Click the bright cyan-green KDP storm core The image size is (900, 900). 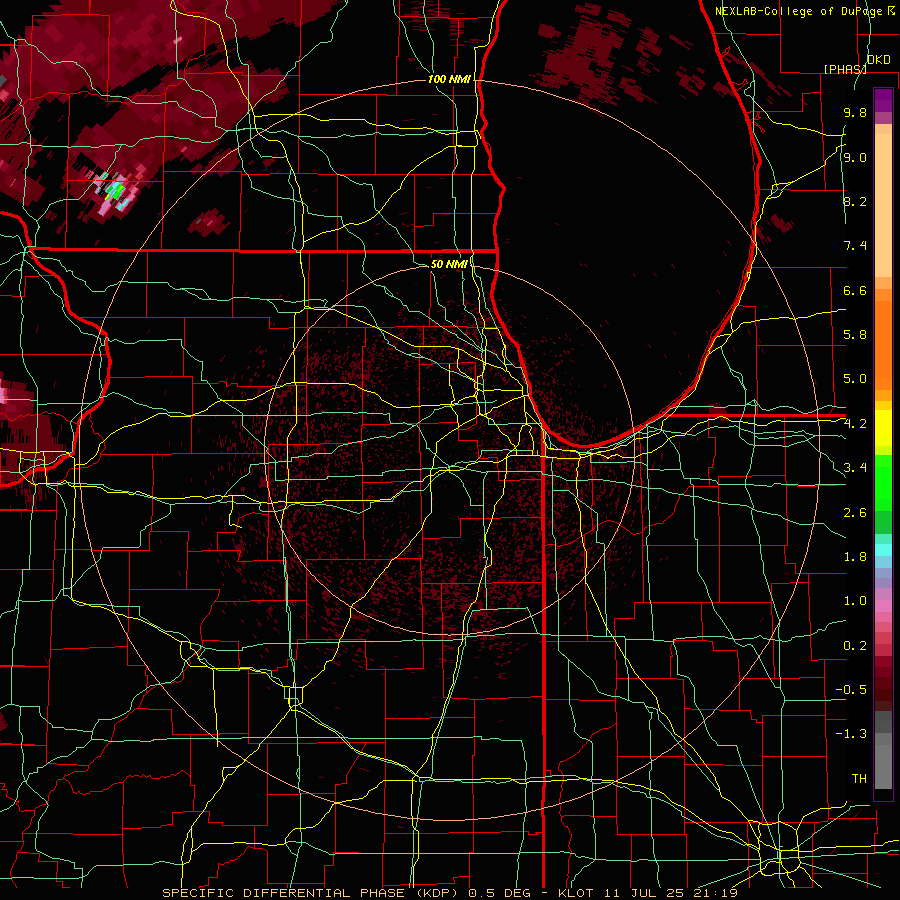tap(115, 190)
